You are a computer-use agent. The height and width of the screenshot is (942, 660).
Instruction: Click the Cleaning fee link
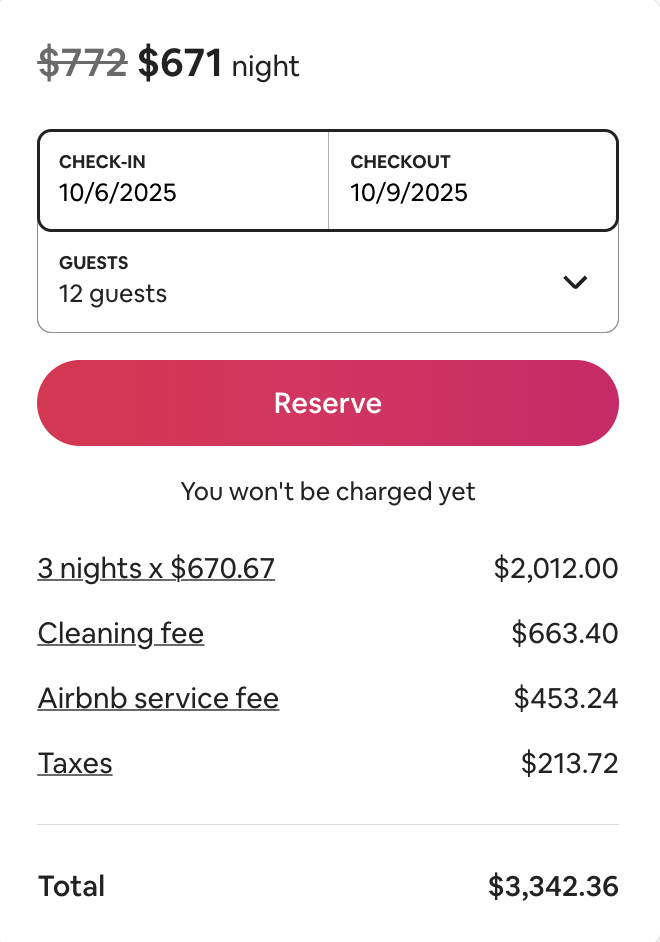pyautogui.click(x=121, y=634)
